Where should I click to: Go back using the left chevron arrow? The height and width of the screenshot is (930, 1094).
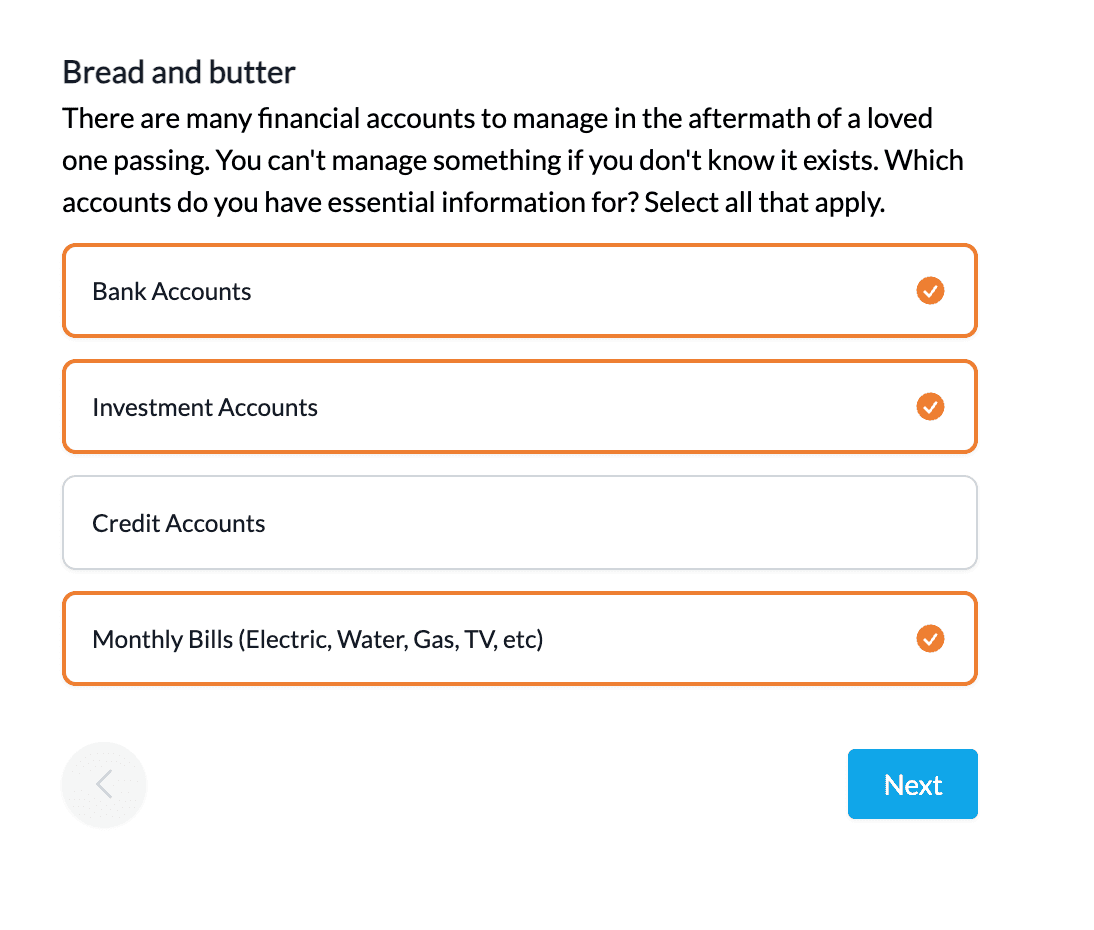(x=104, y=784)
